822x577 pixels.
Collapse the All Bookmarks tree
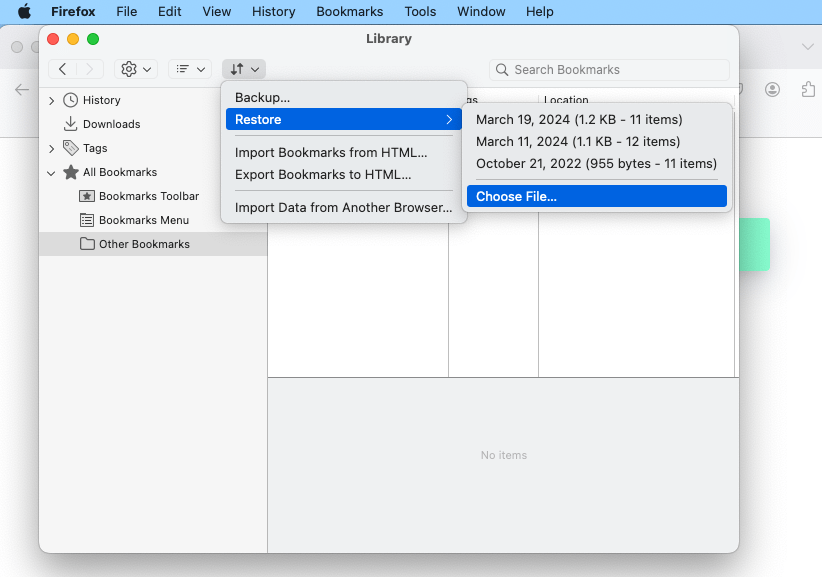(51, 172)
